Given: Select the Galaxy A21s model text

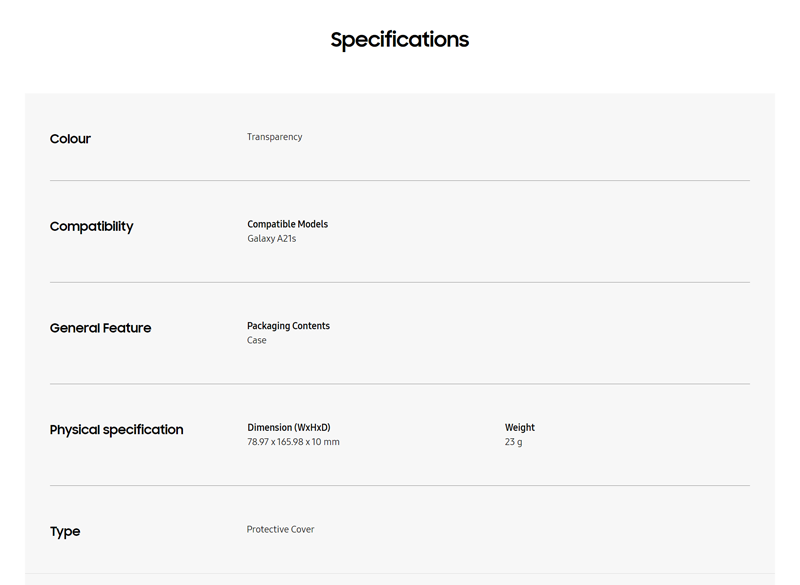Looking at the screenshot, I should click(271, 239).
